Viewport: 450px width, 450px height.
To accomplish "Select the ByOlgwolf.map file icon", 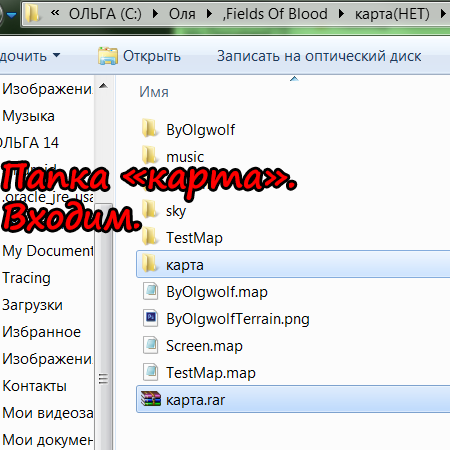I will pos(151,291).
